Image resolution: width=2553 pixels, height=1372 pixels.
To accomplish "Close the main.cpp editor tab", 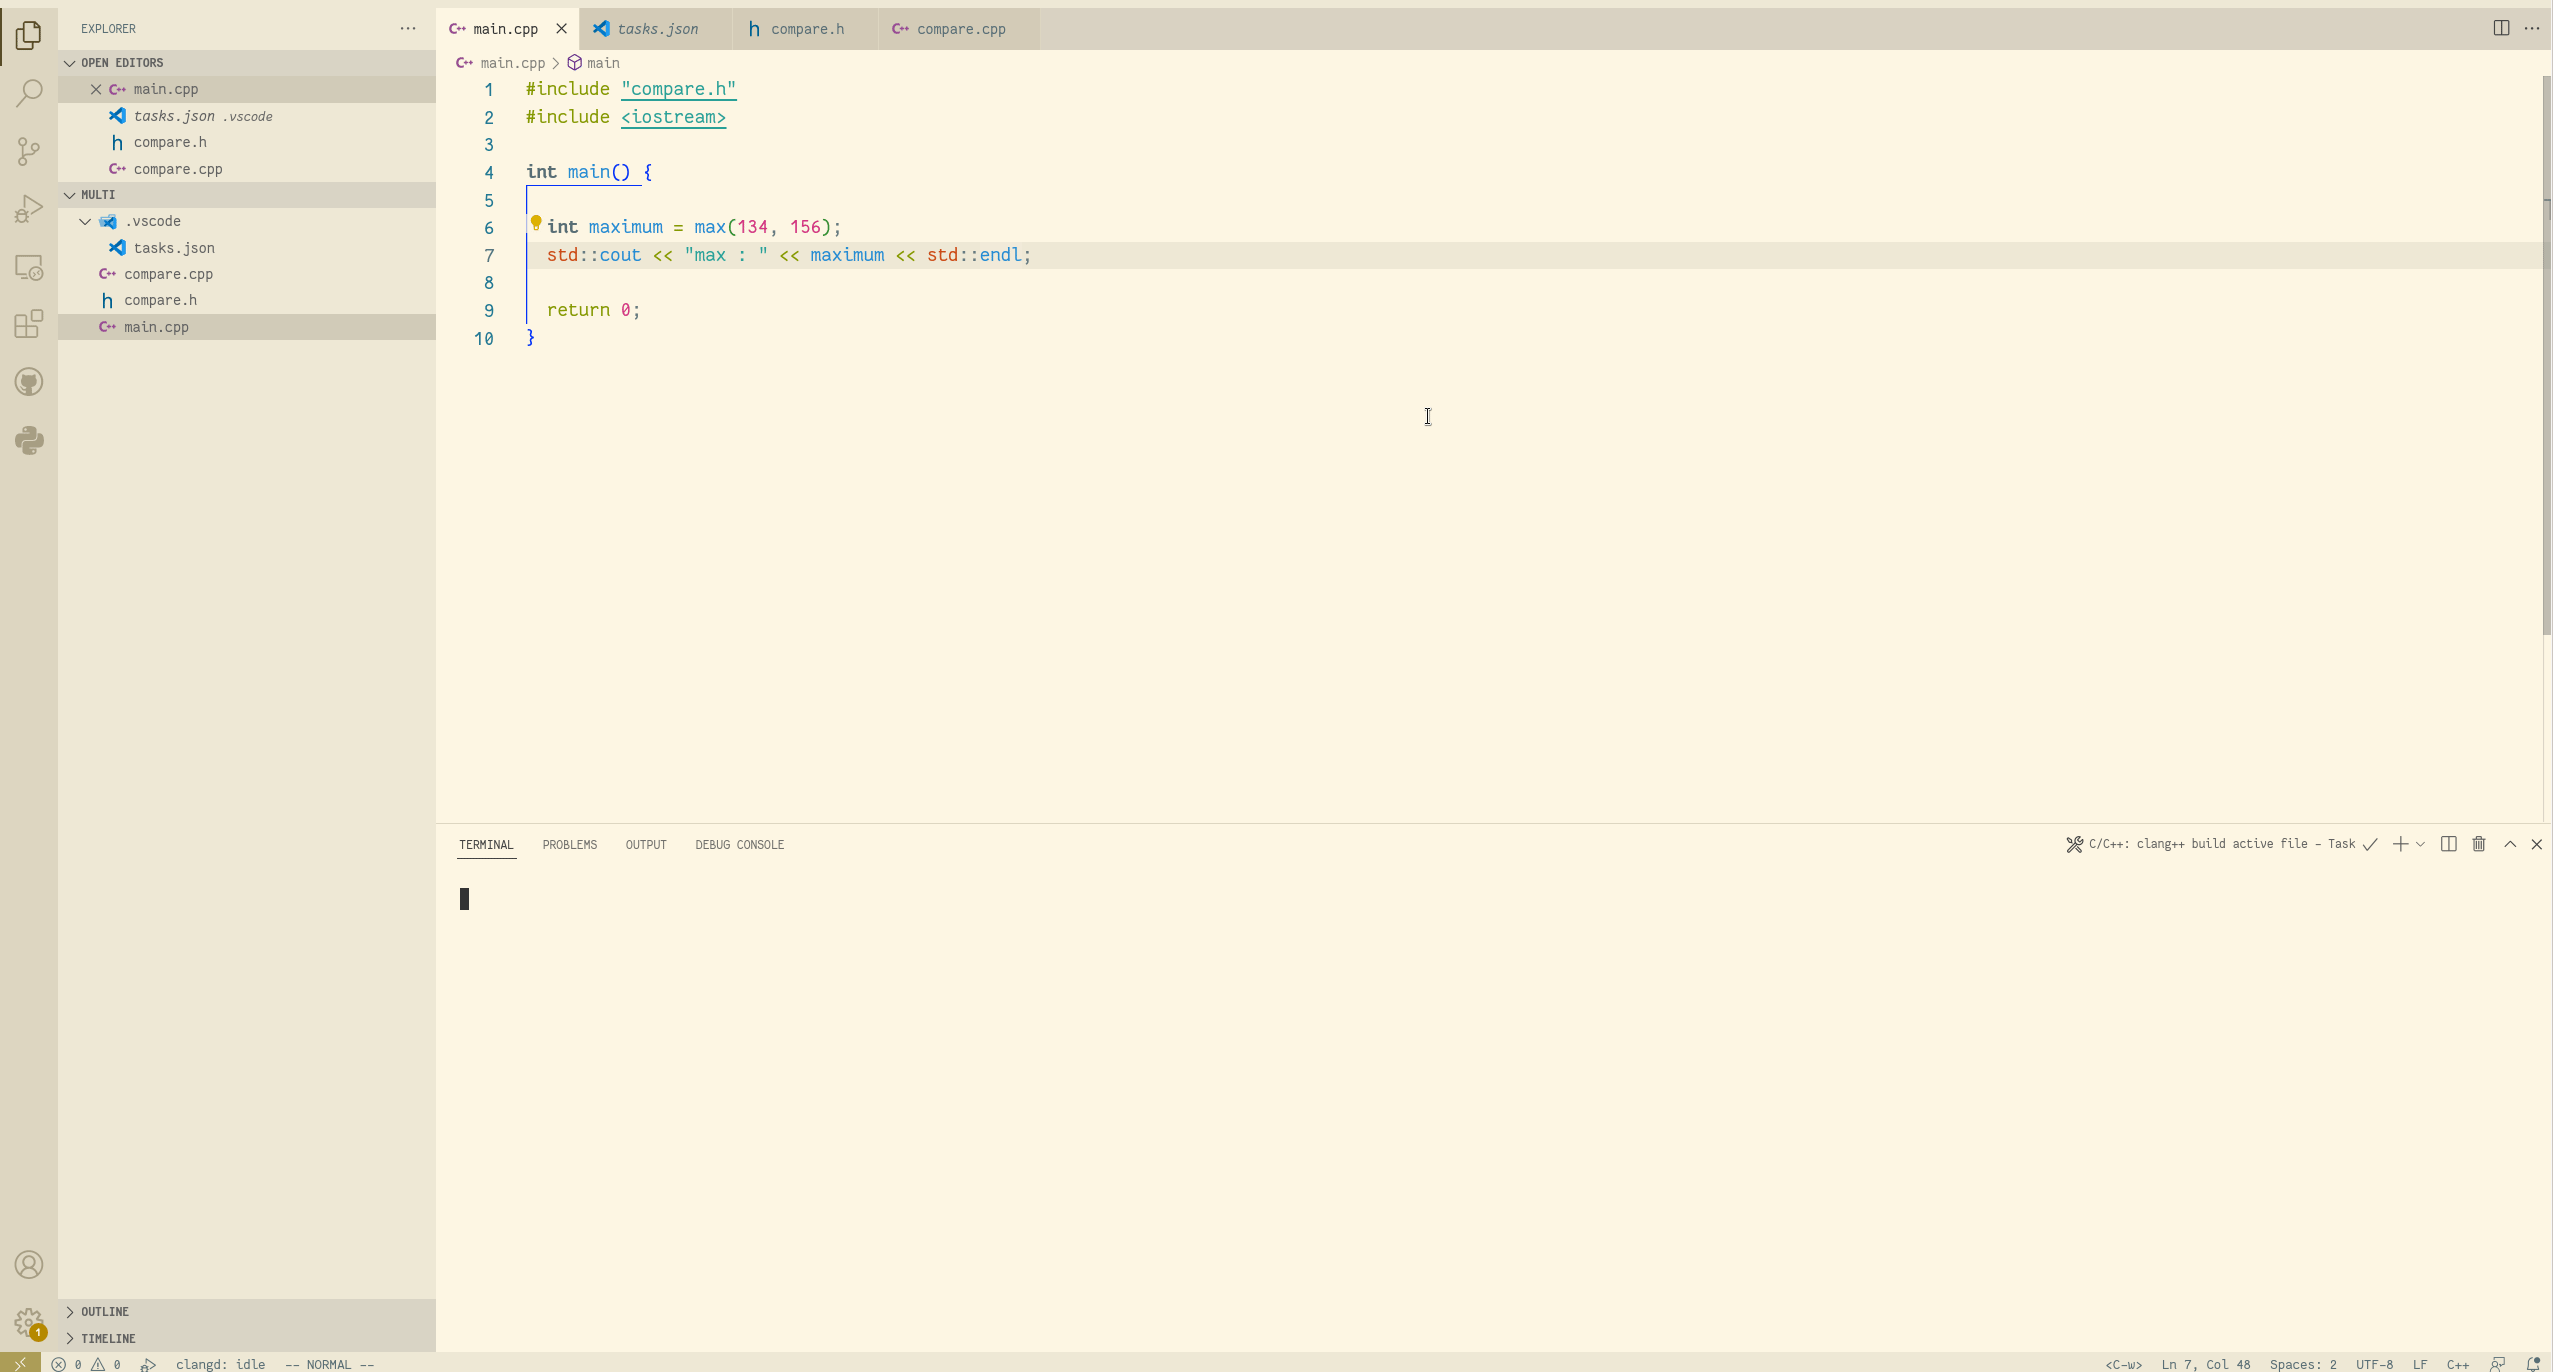I will [561, 28].
